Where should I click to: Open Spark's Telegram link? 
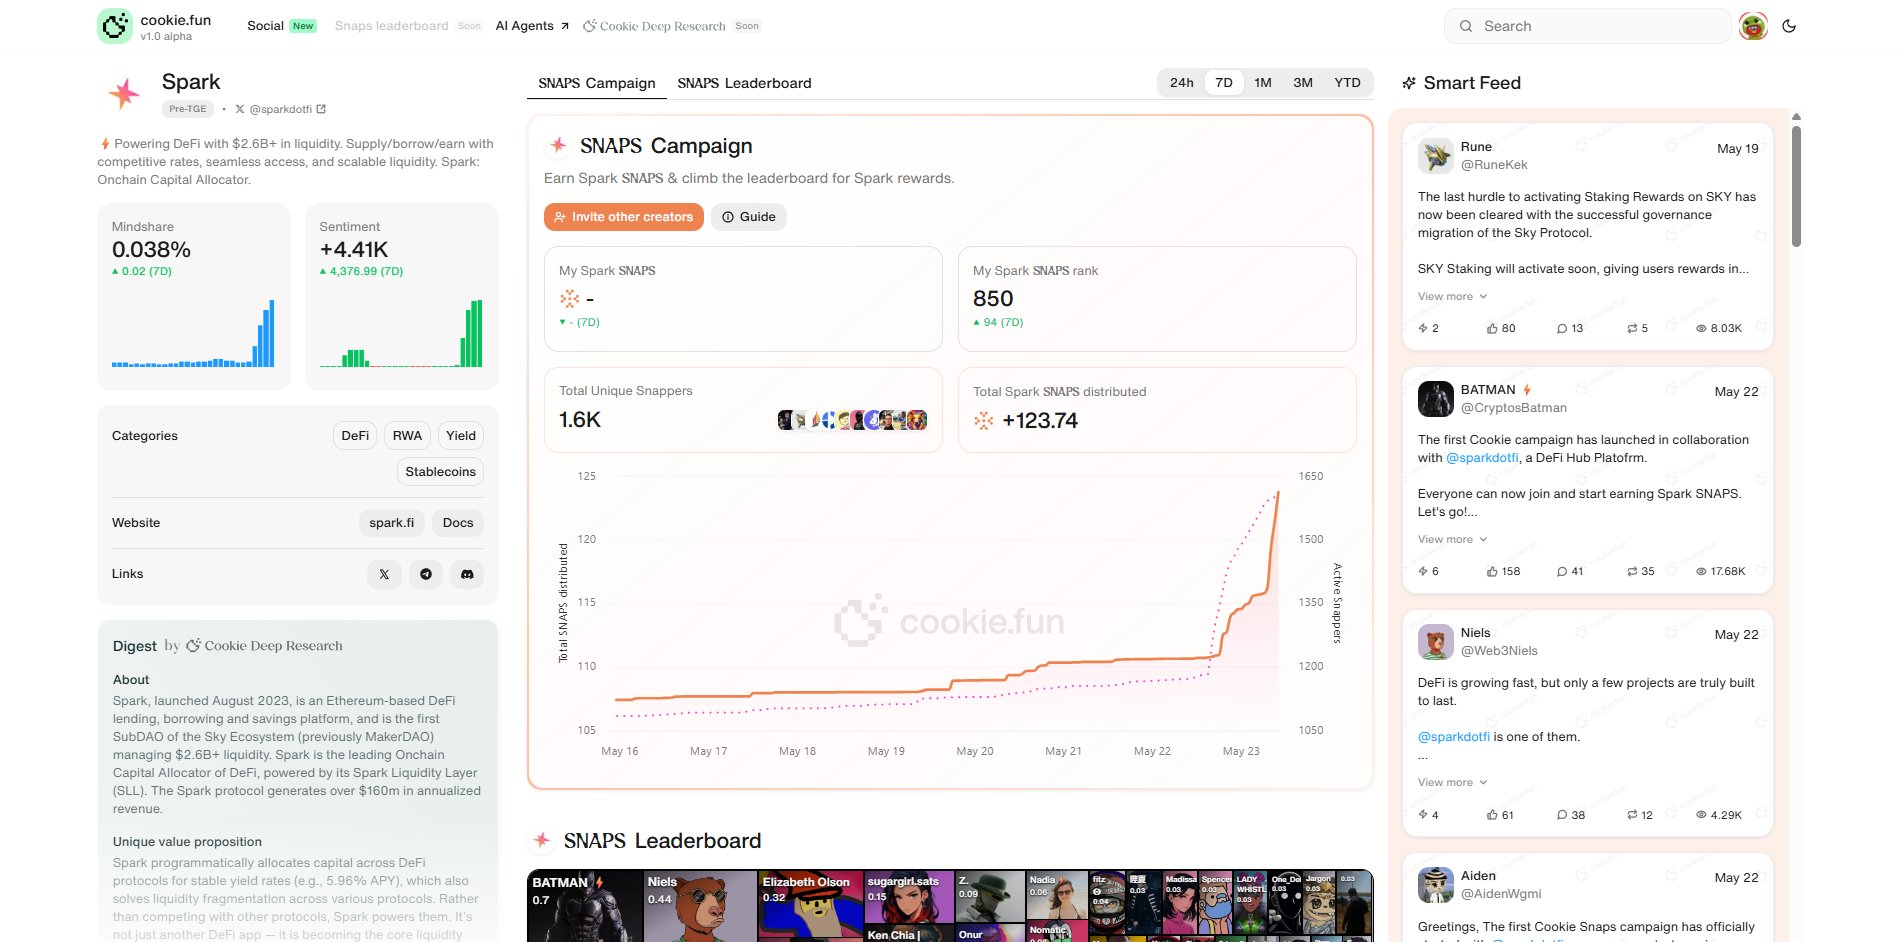point(425,574)
